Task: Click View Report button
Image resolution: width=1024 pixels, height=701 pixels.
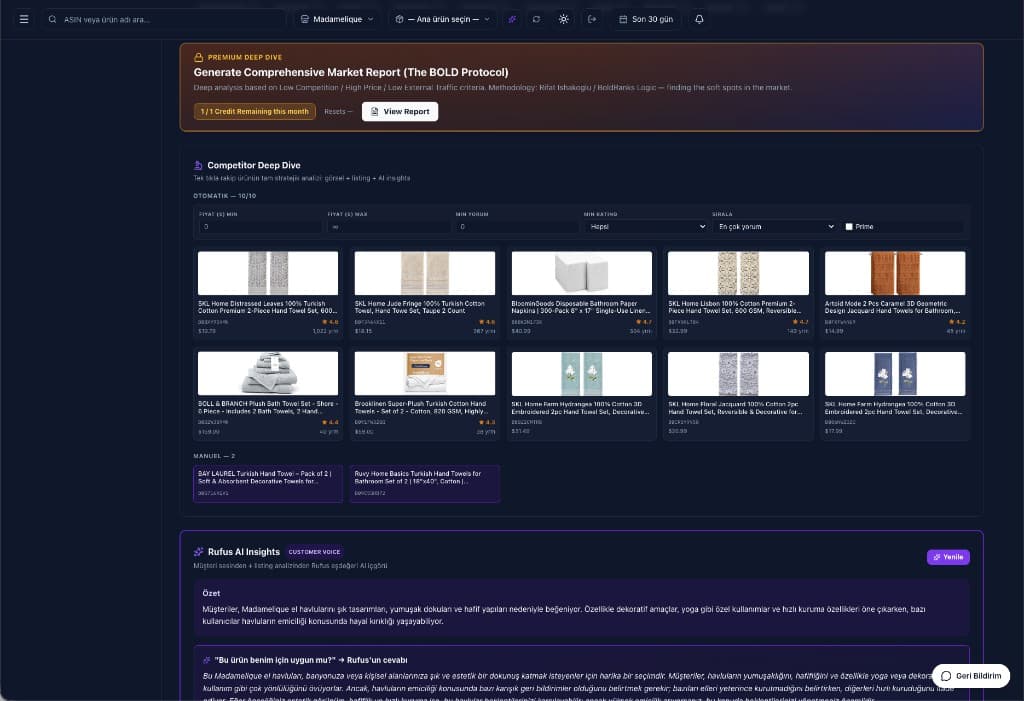Action: click(400, 112)
